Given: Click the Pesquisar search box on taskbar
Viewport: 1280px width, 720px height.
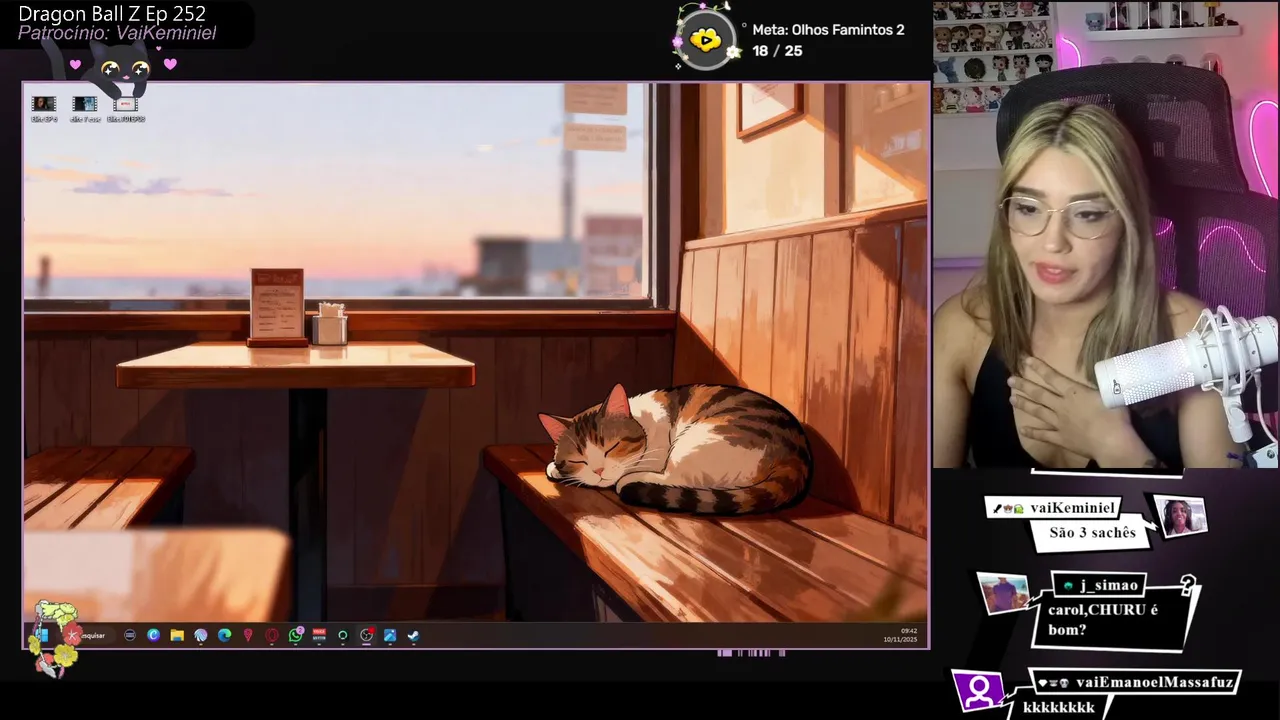Looking at the screenshot, I should [88, 635].
